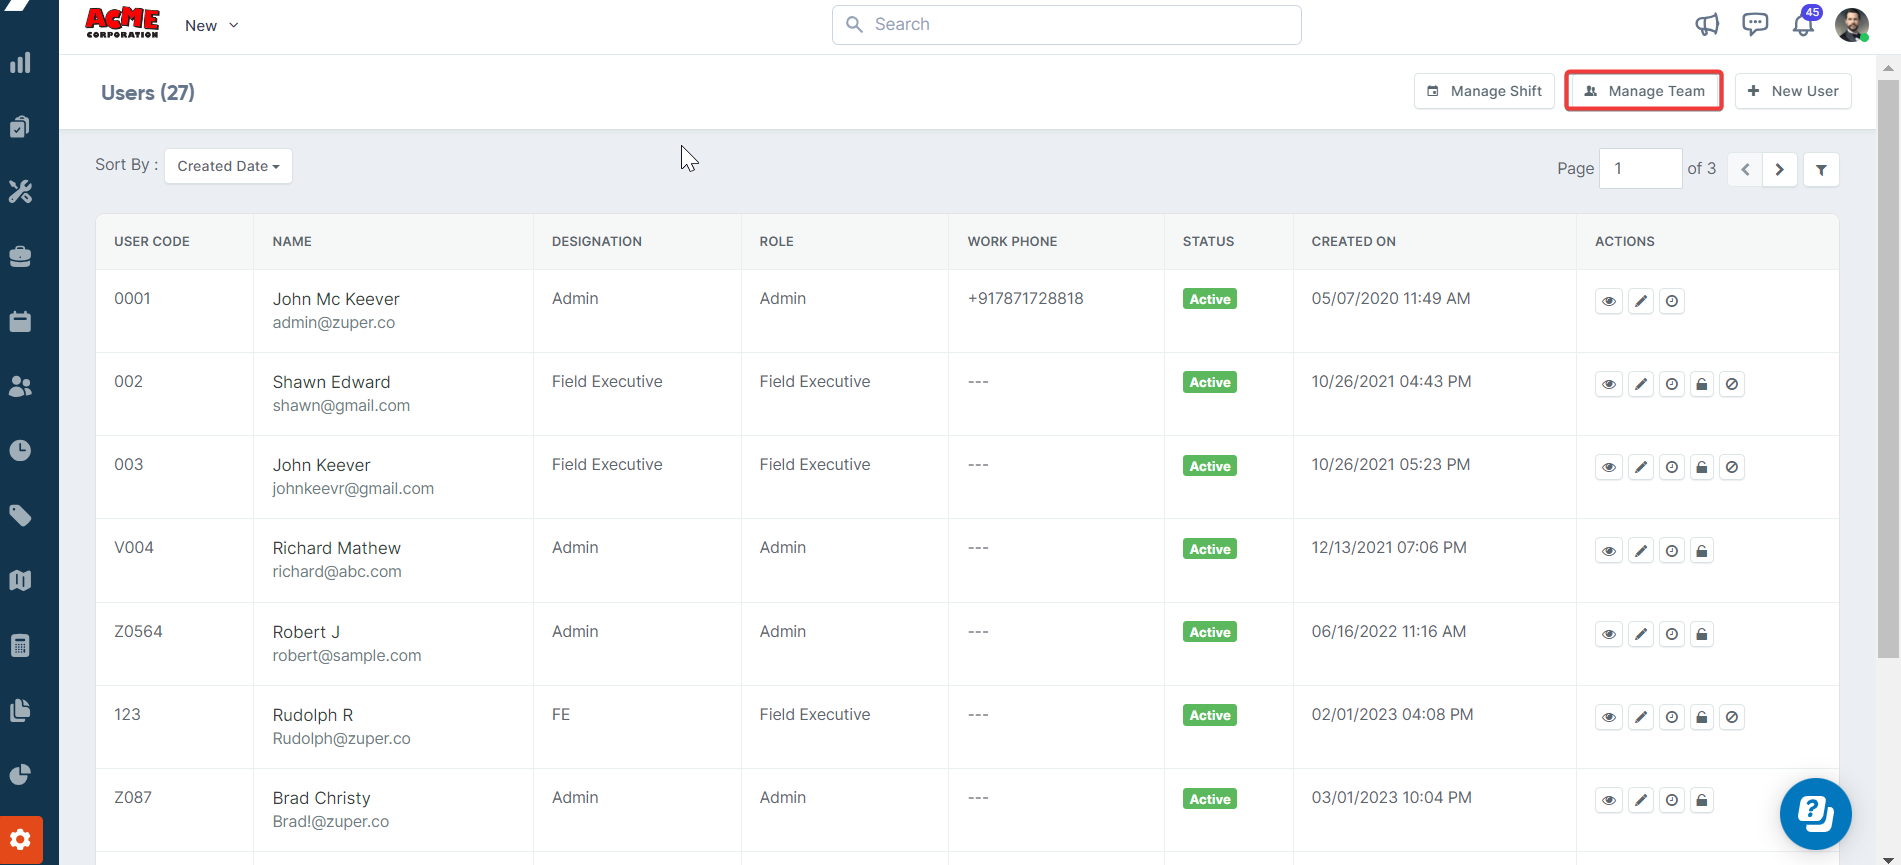The width and height of the screenshot is (1901, 865).
Task: Open the help chat widget
Action: 1815,813
